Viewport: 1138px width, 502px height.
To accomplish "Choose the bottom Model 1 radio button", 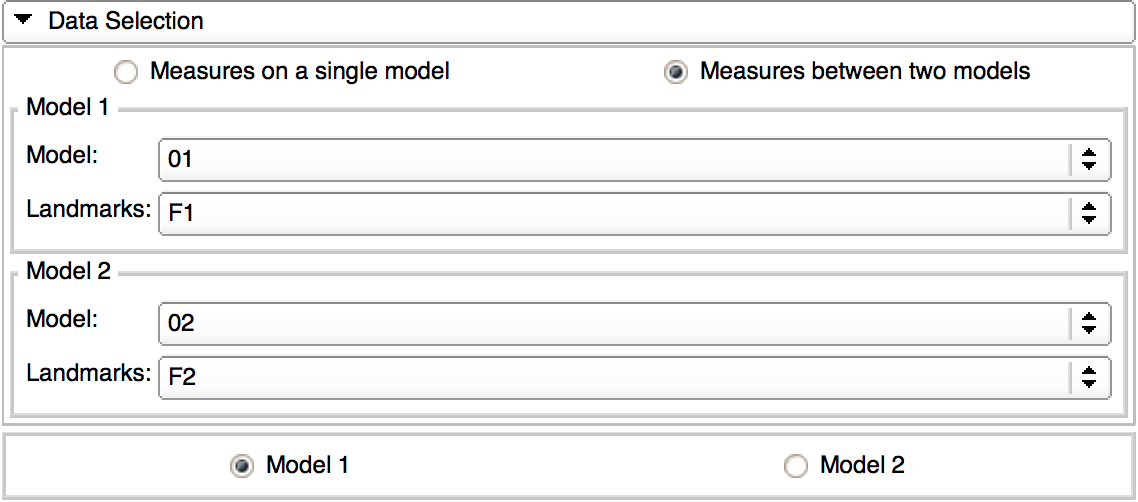I will [x=241, y=466].
